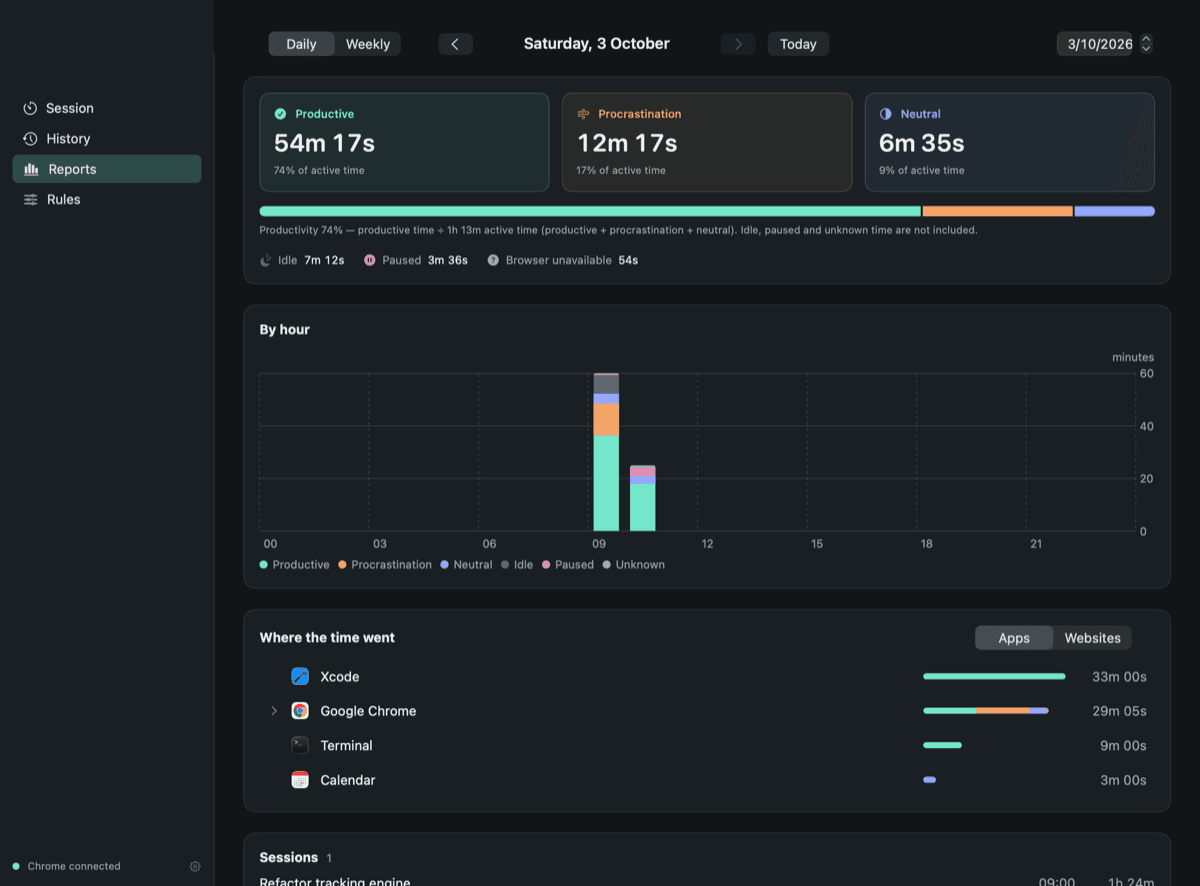Toggle Neutral legend item
The height and width of the screenshot is (886, 1200).
tap(466, 565)
